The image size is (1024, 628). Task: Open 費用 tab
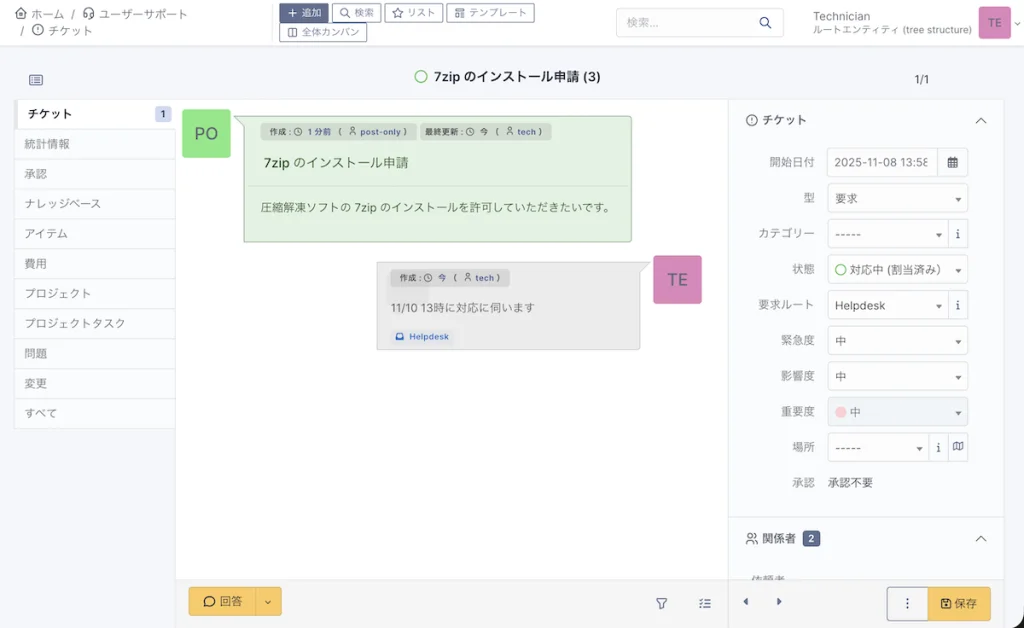(x=94, y=264)
